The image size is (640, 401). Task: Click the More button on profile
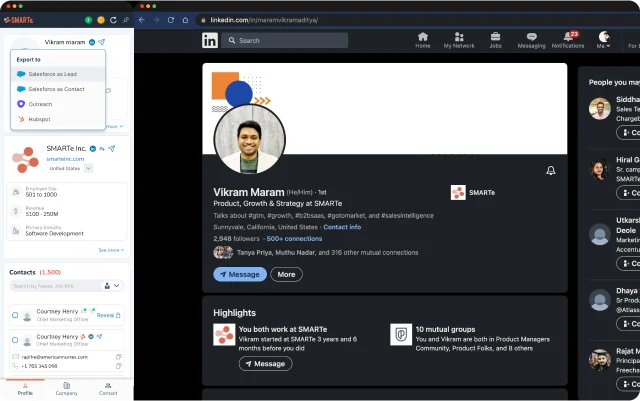[x=287, y=274]
